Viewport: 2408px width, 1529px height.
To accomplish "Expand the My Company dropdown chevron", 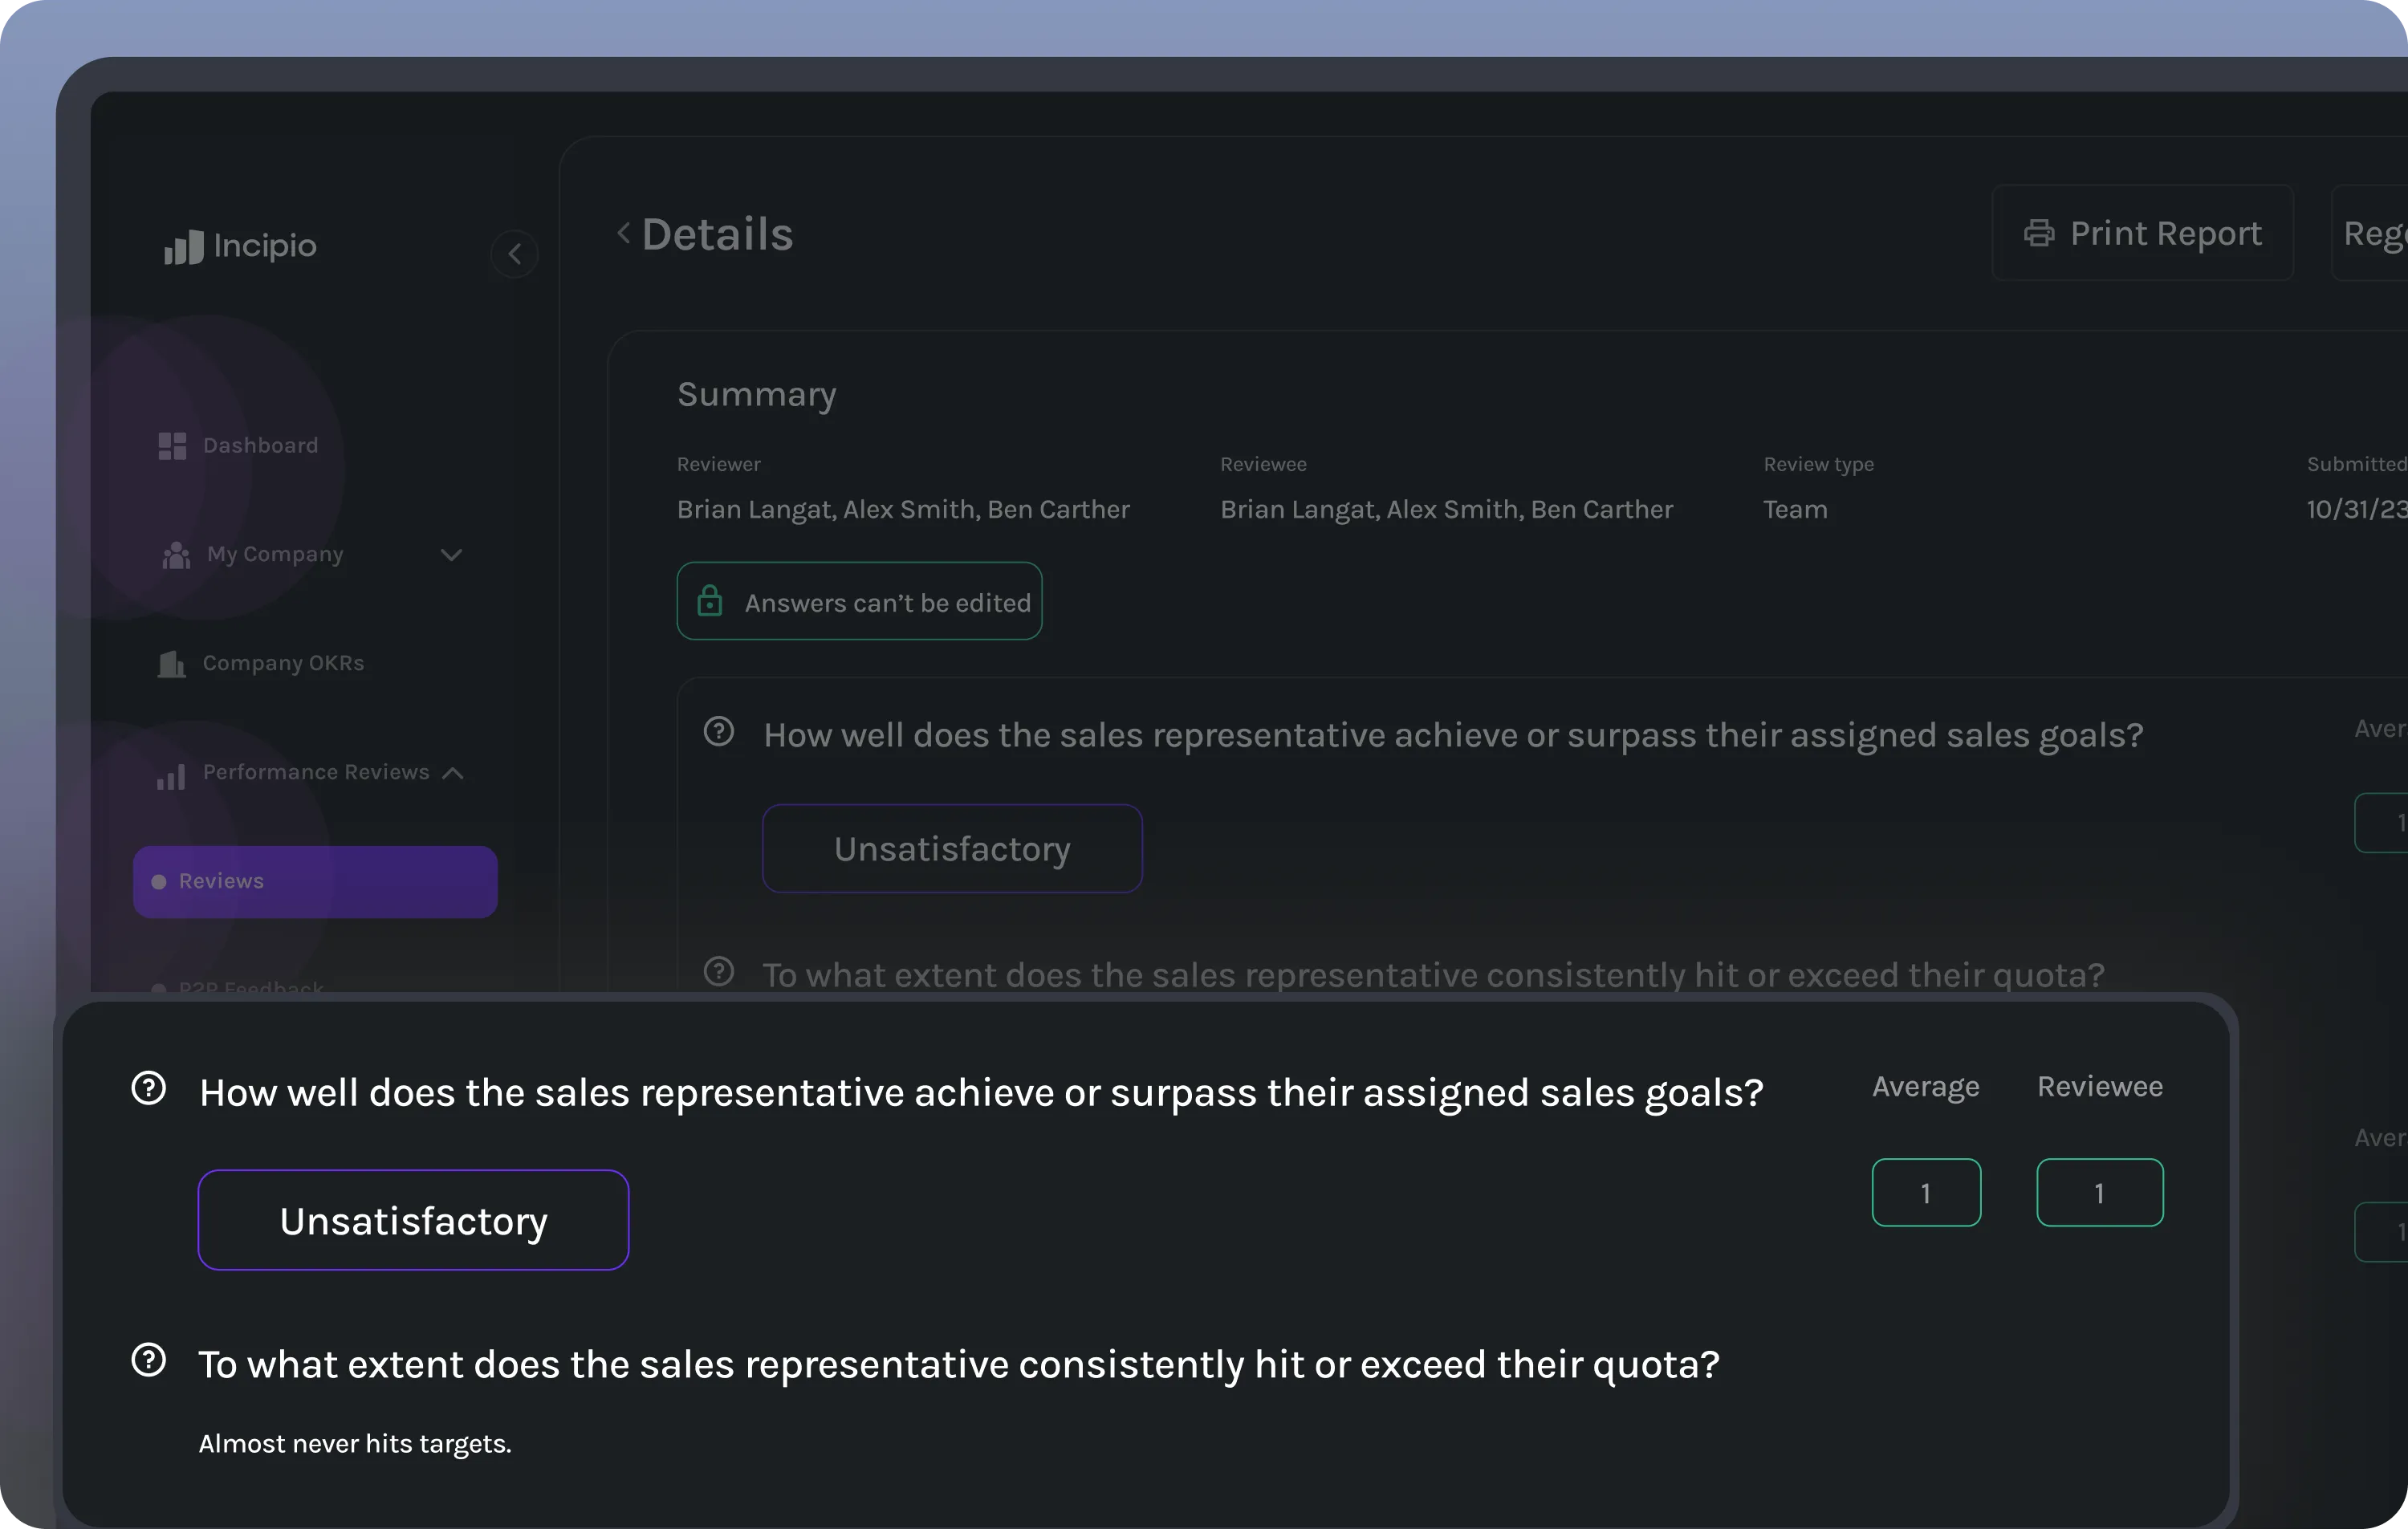I will pyautogui.click(x=451, y=555).
